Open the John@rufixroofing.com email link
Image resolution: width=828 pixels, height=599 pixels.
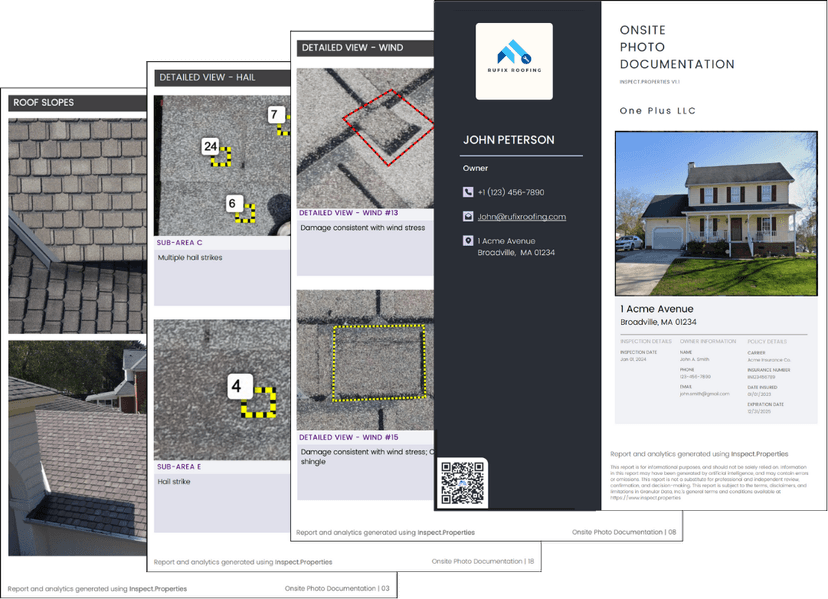tap(520, 216)
